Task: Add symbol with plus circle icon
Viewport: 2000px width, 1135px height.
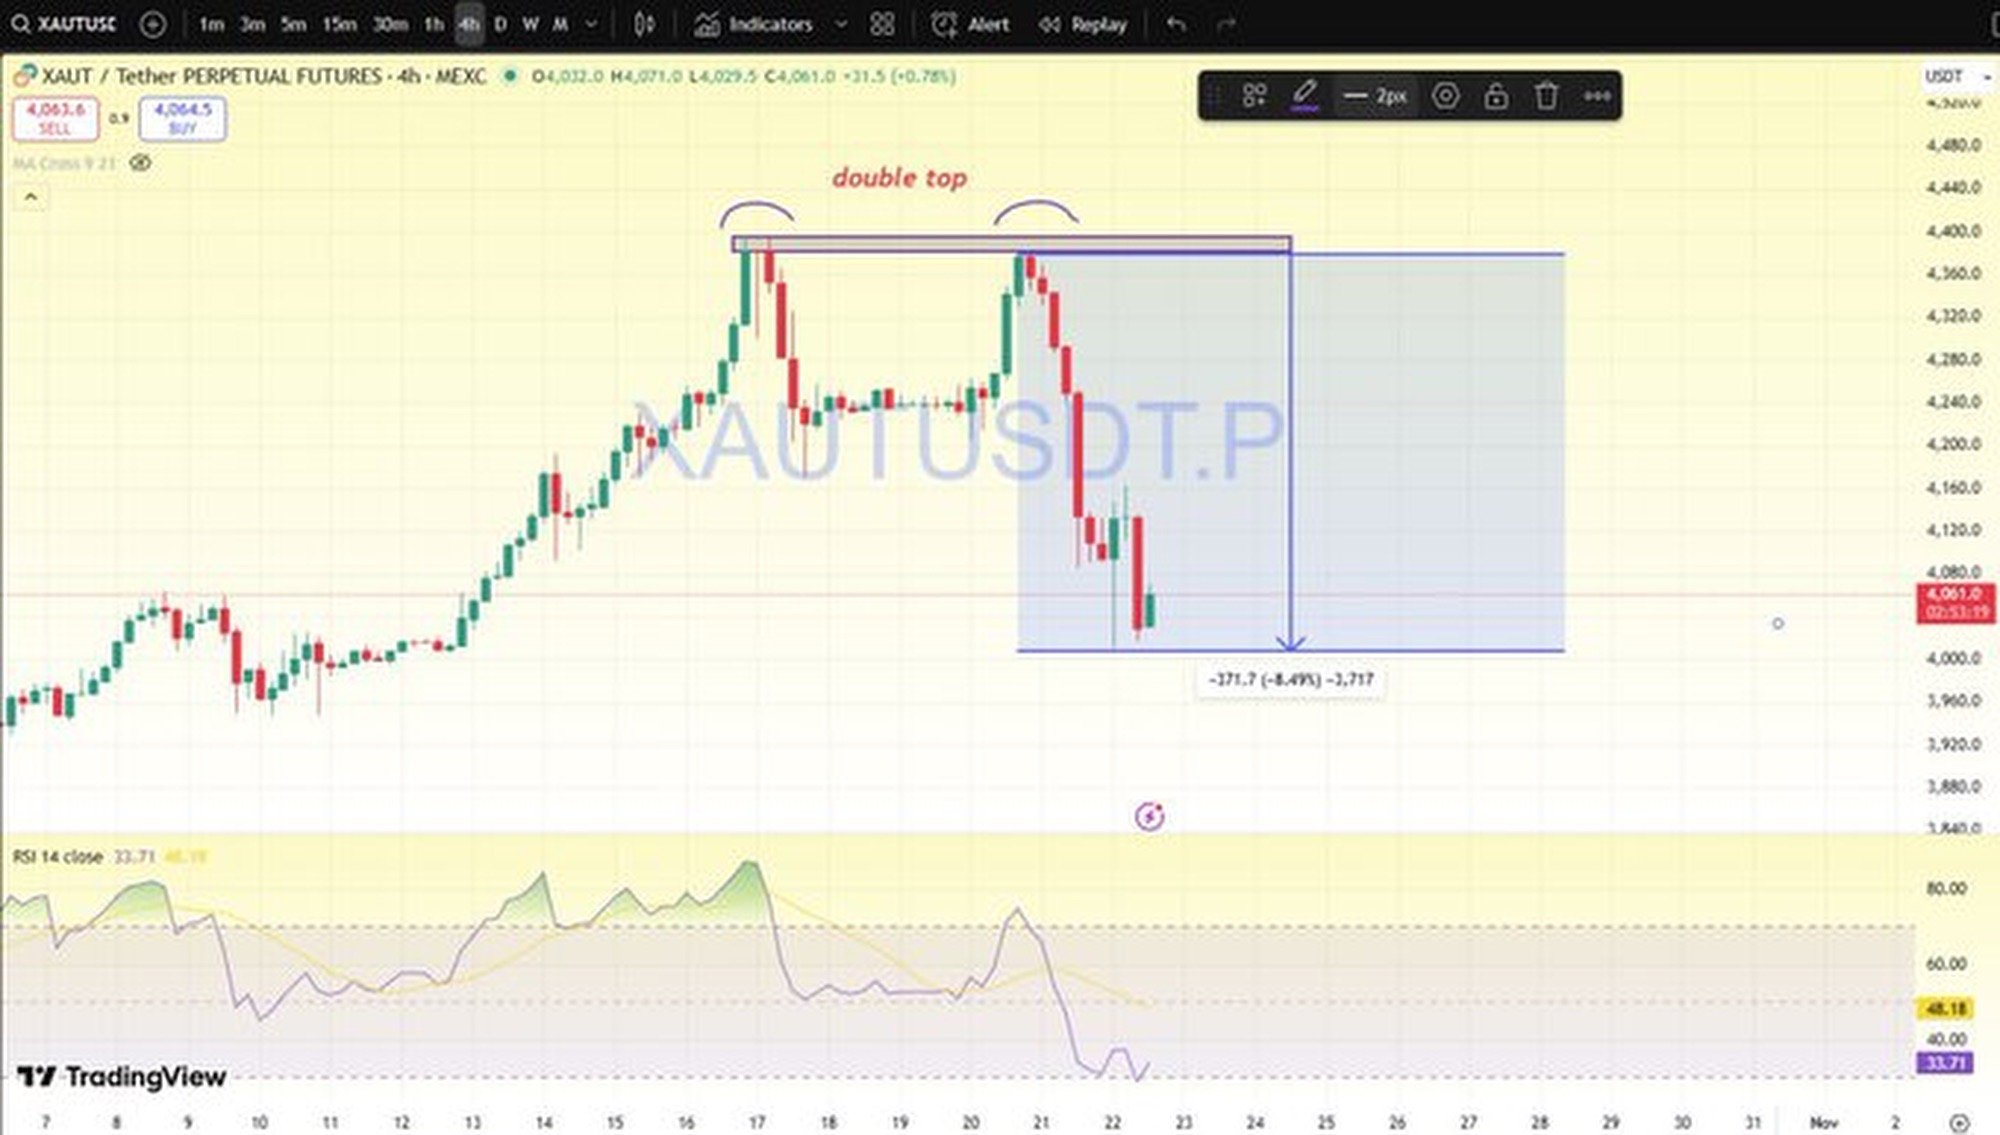Action: point(152,24)
